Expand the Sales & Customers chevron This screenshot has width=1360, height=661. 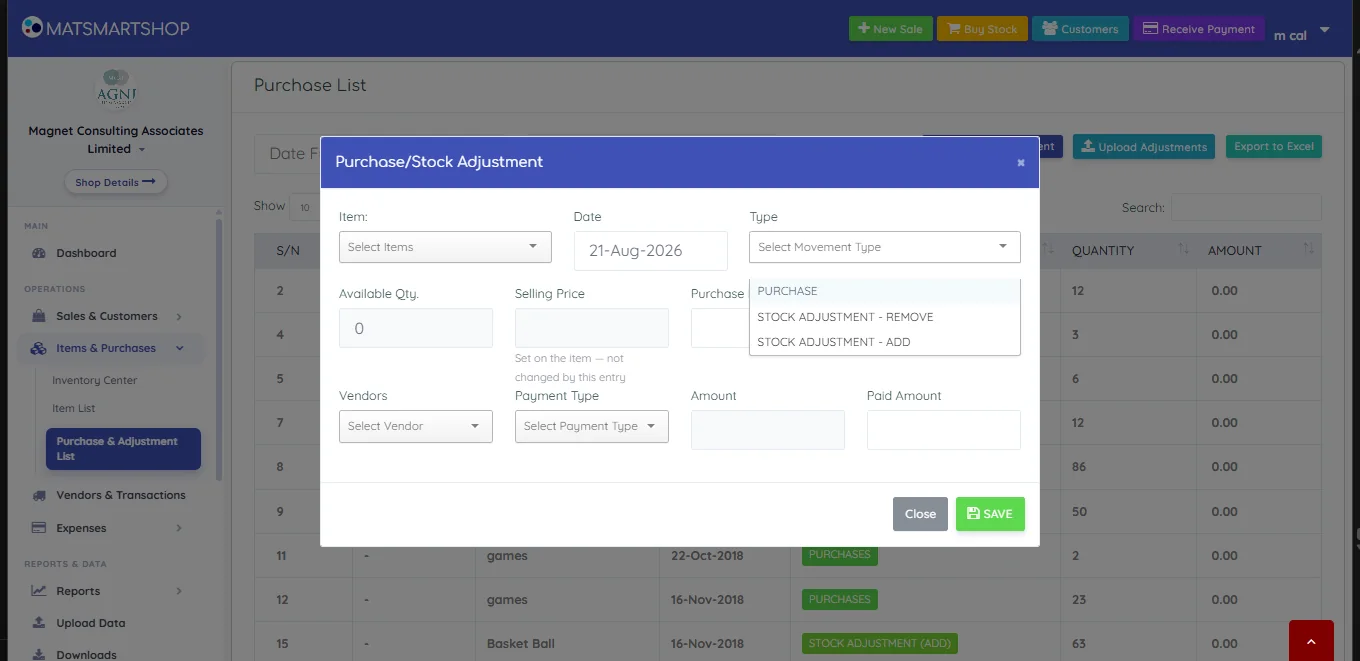point(179,317)
